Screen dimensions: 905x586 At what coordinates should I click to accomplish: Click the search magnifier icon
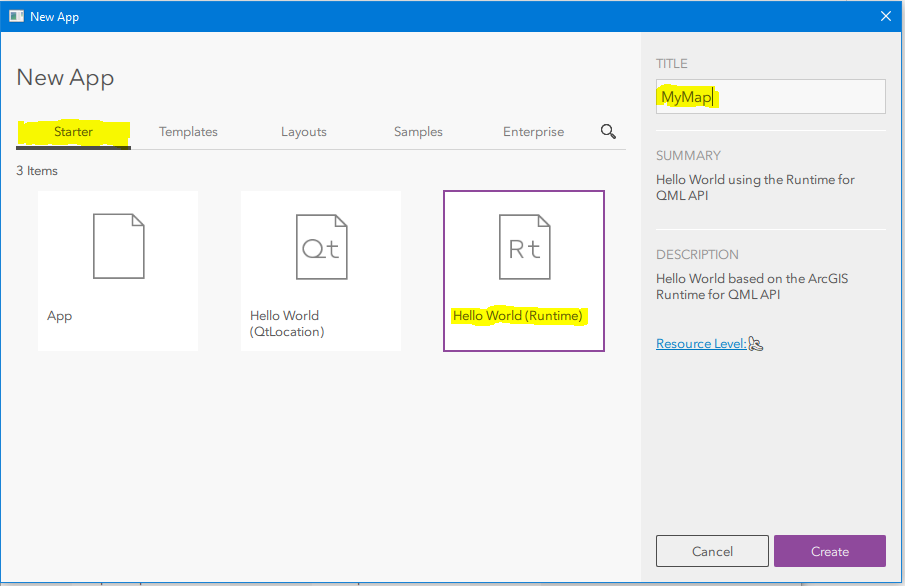[608, 132]
